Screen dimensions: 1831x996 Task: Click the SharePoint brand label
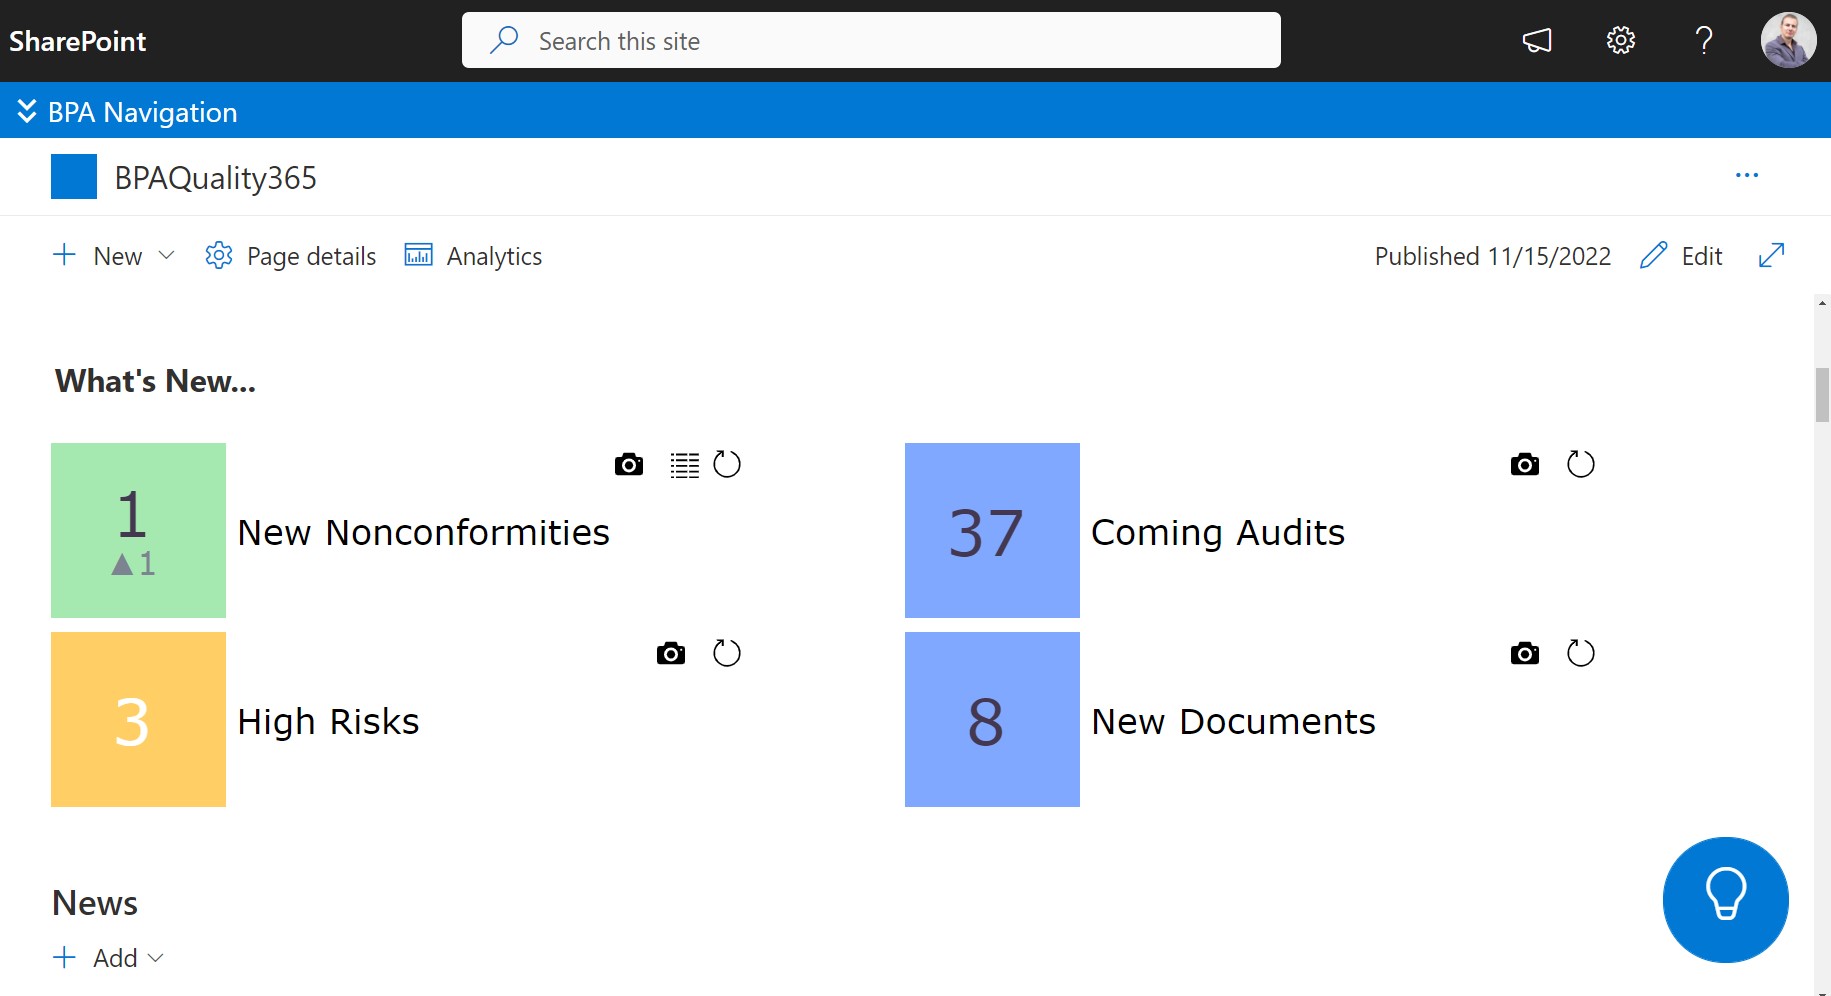point(78,41)
